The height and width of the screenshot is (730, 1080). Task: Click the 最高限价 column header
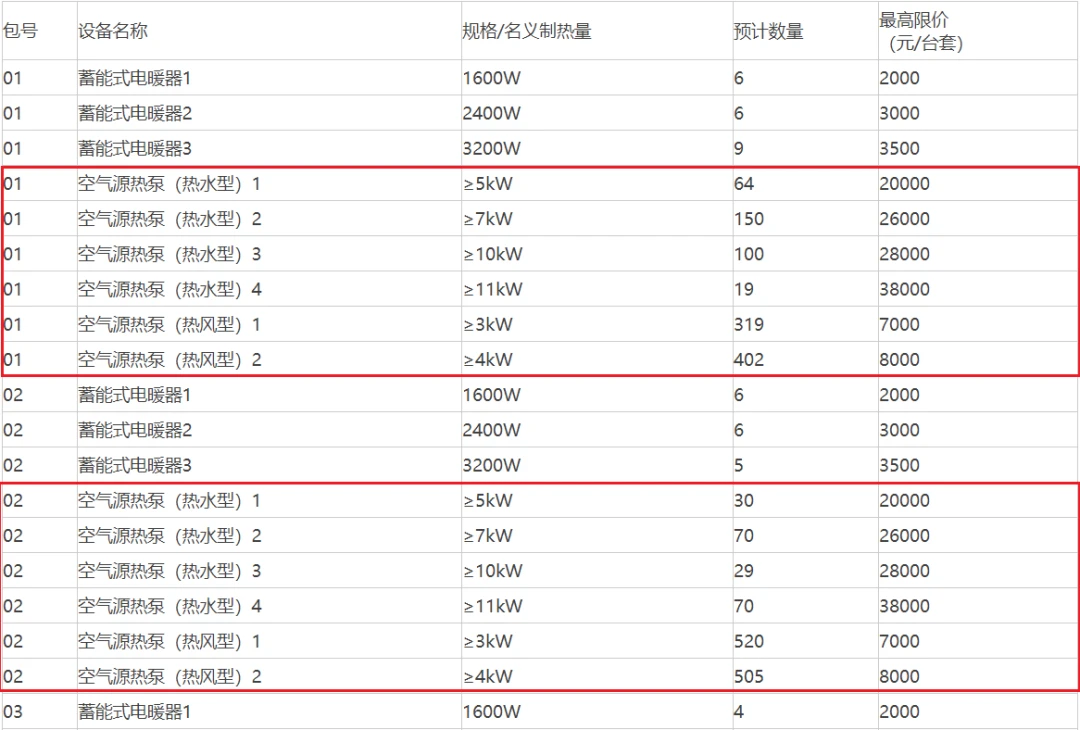pyautogui.click(x=914, y=21)
